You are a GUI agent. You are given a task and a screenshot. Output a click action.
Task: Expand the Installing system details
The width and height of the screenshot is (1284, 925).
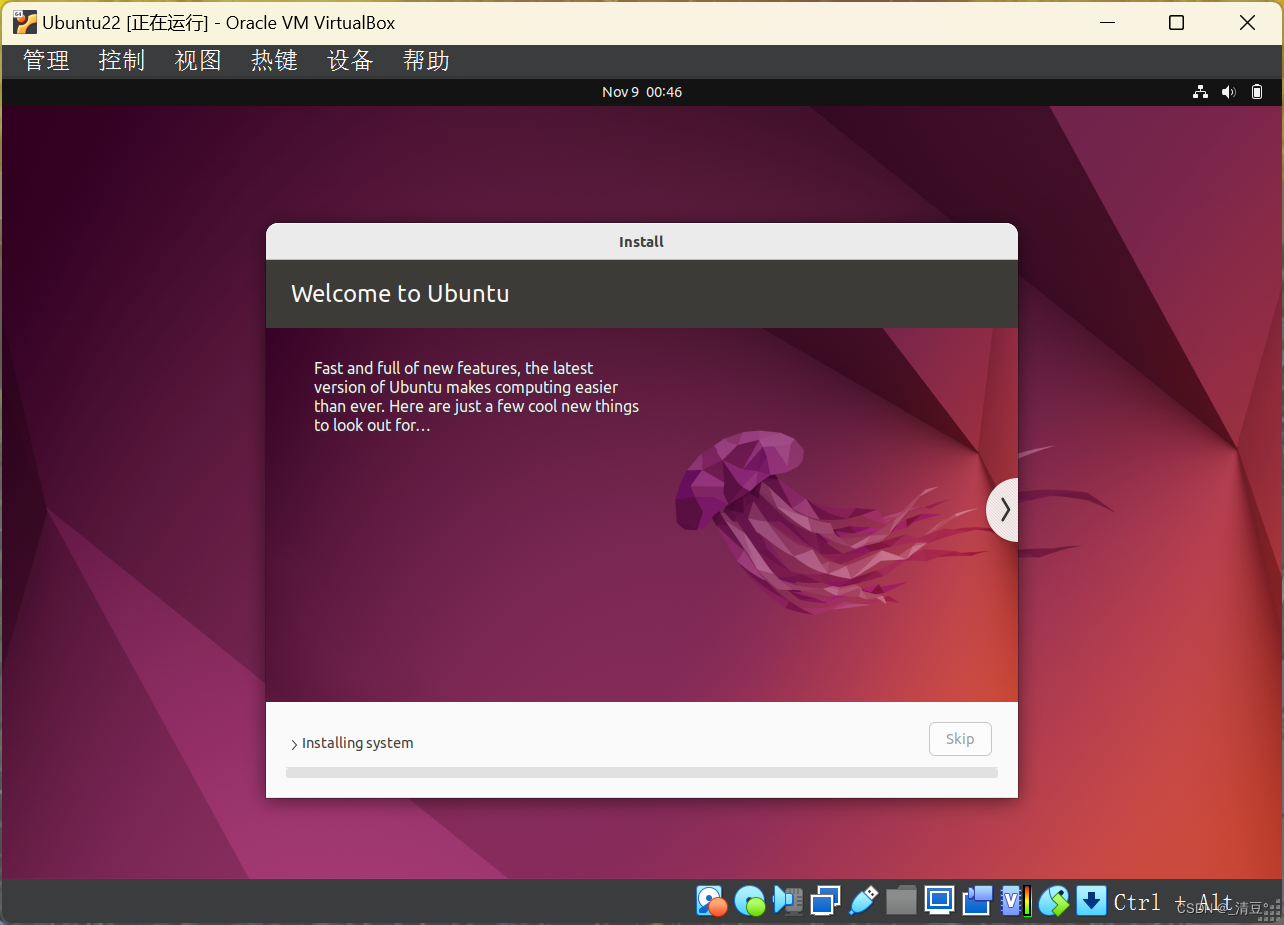(294, 744)
